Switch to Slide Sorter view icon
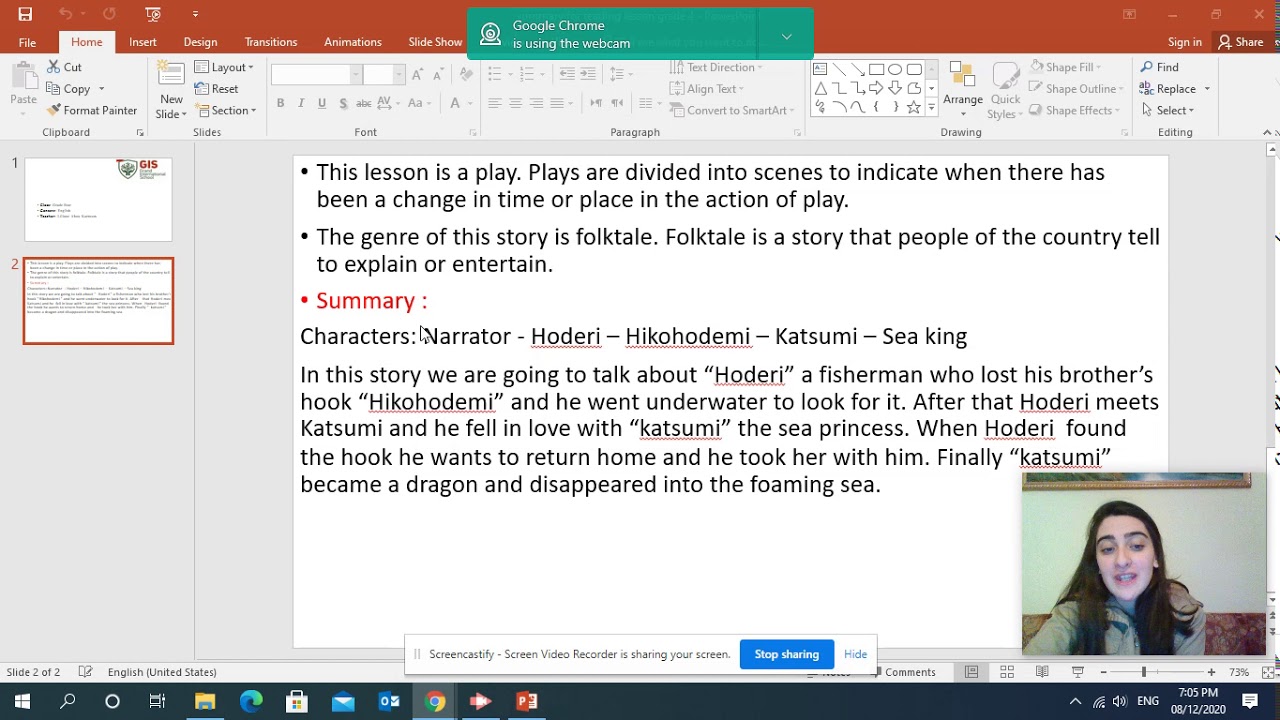This screenshot has width=1280, height=720. click(x=1007, y=672)
